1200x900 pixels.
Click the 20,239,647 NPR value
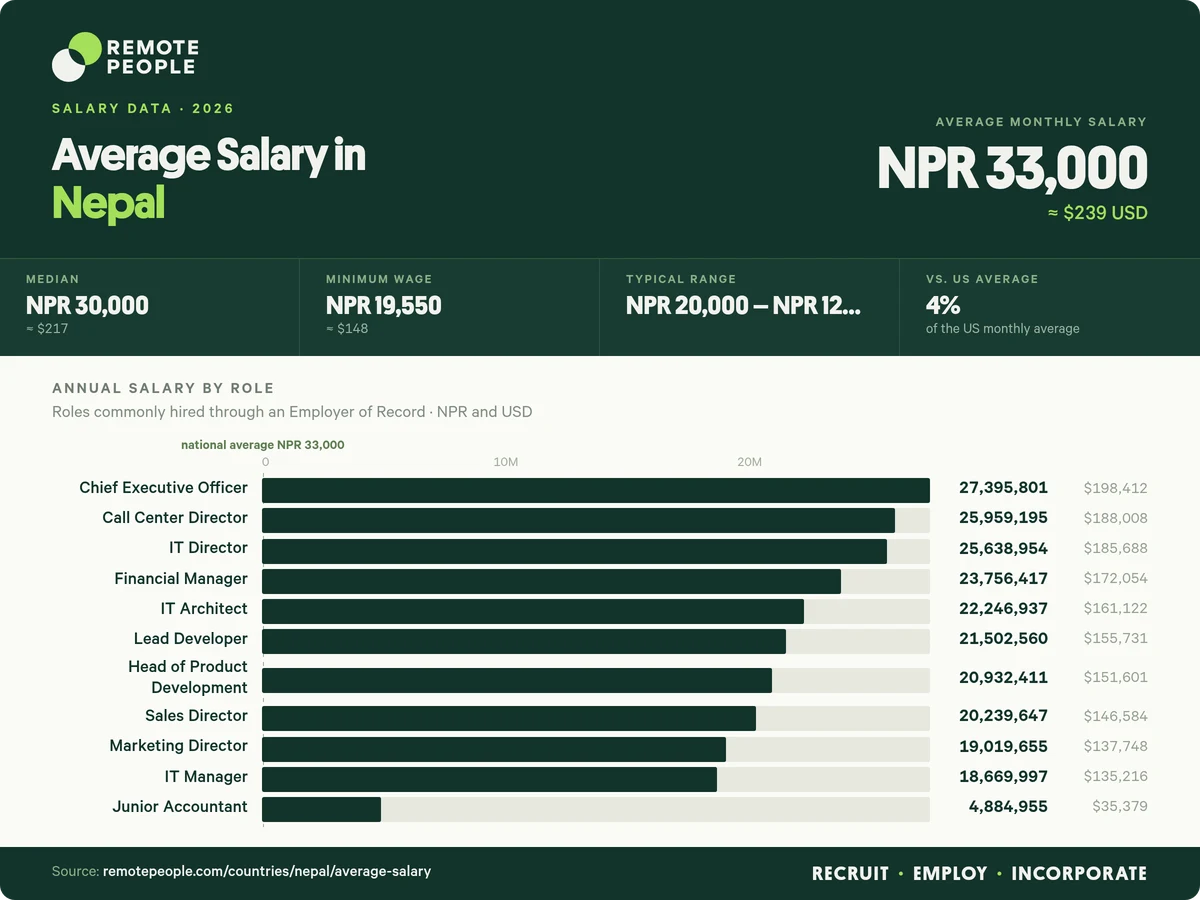(1003, 716)
